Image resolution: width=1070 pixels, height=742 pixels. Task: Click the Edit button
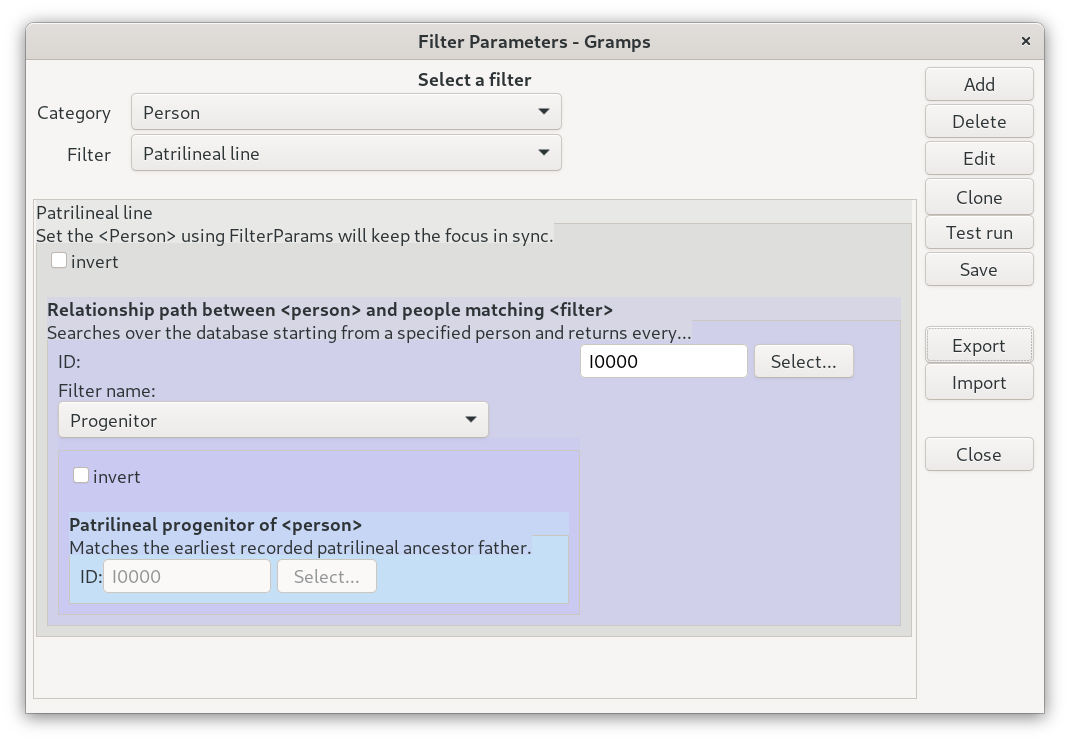[978, 158]
